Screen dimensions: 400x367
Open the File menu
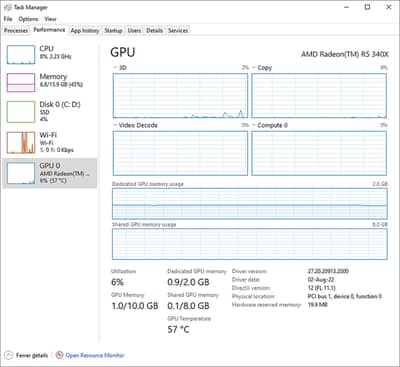(8, 19)
